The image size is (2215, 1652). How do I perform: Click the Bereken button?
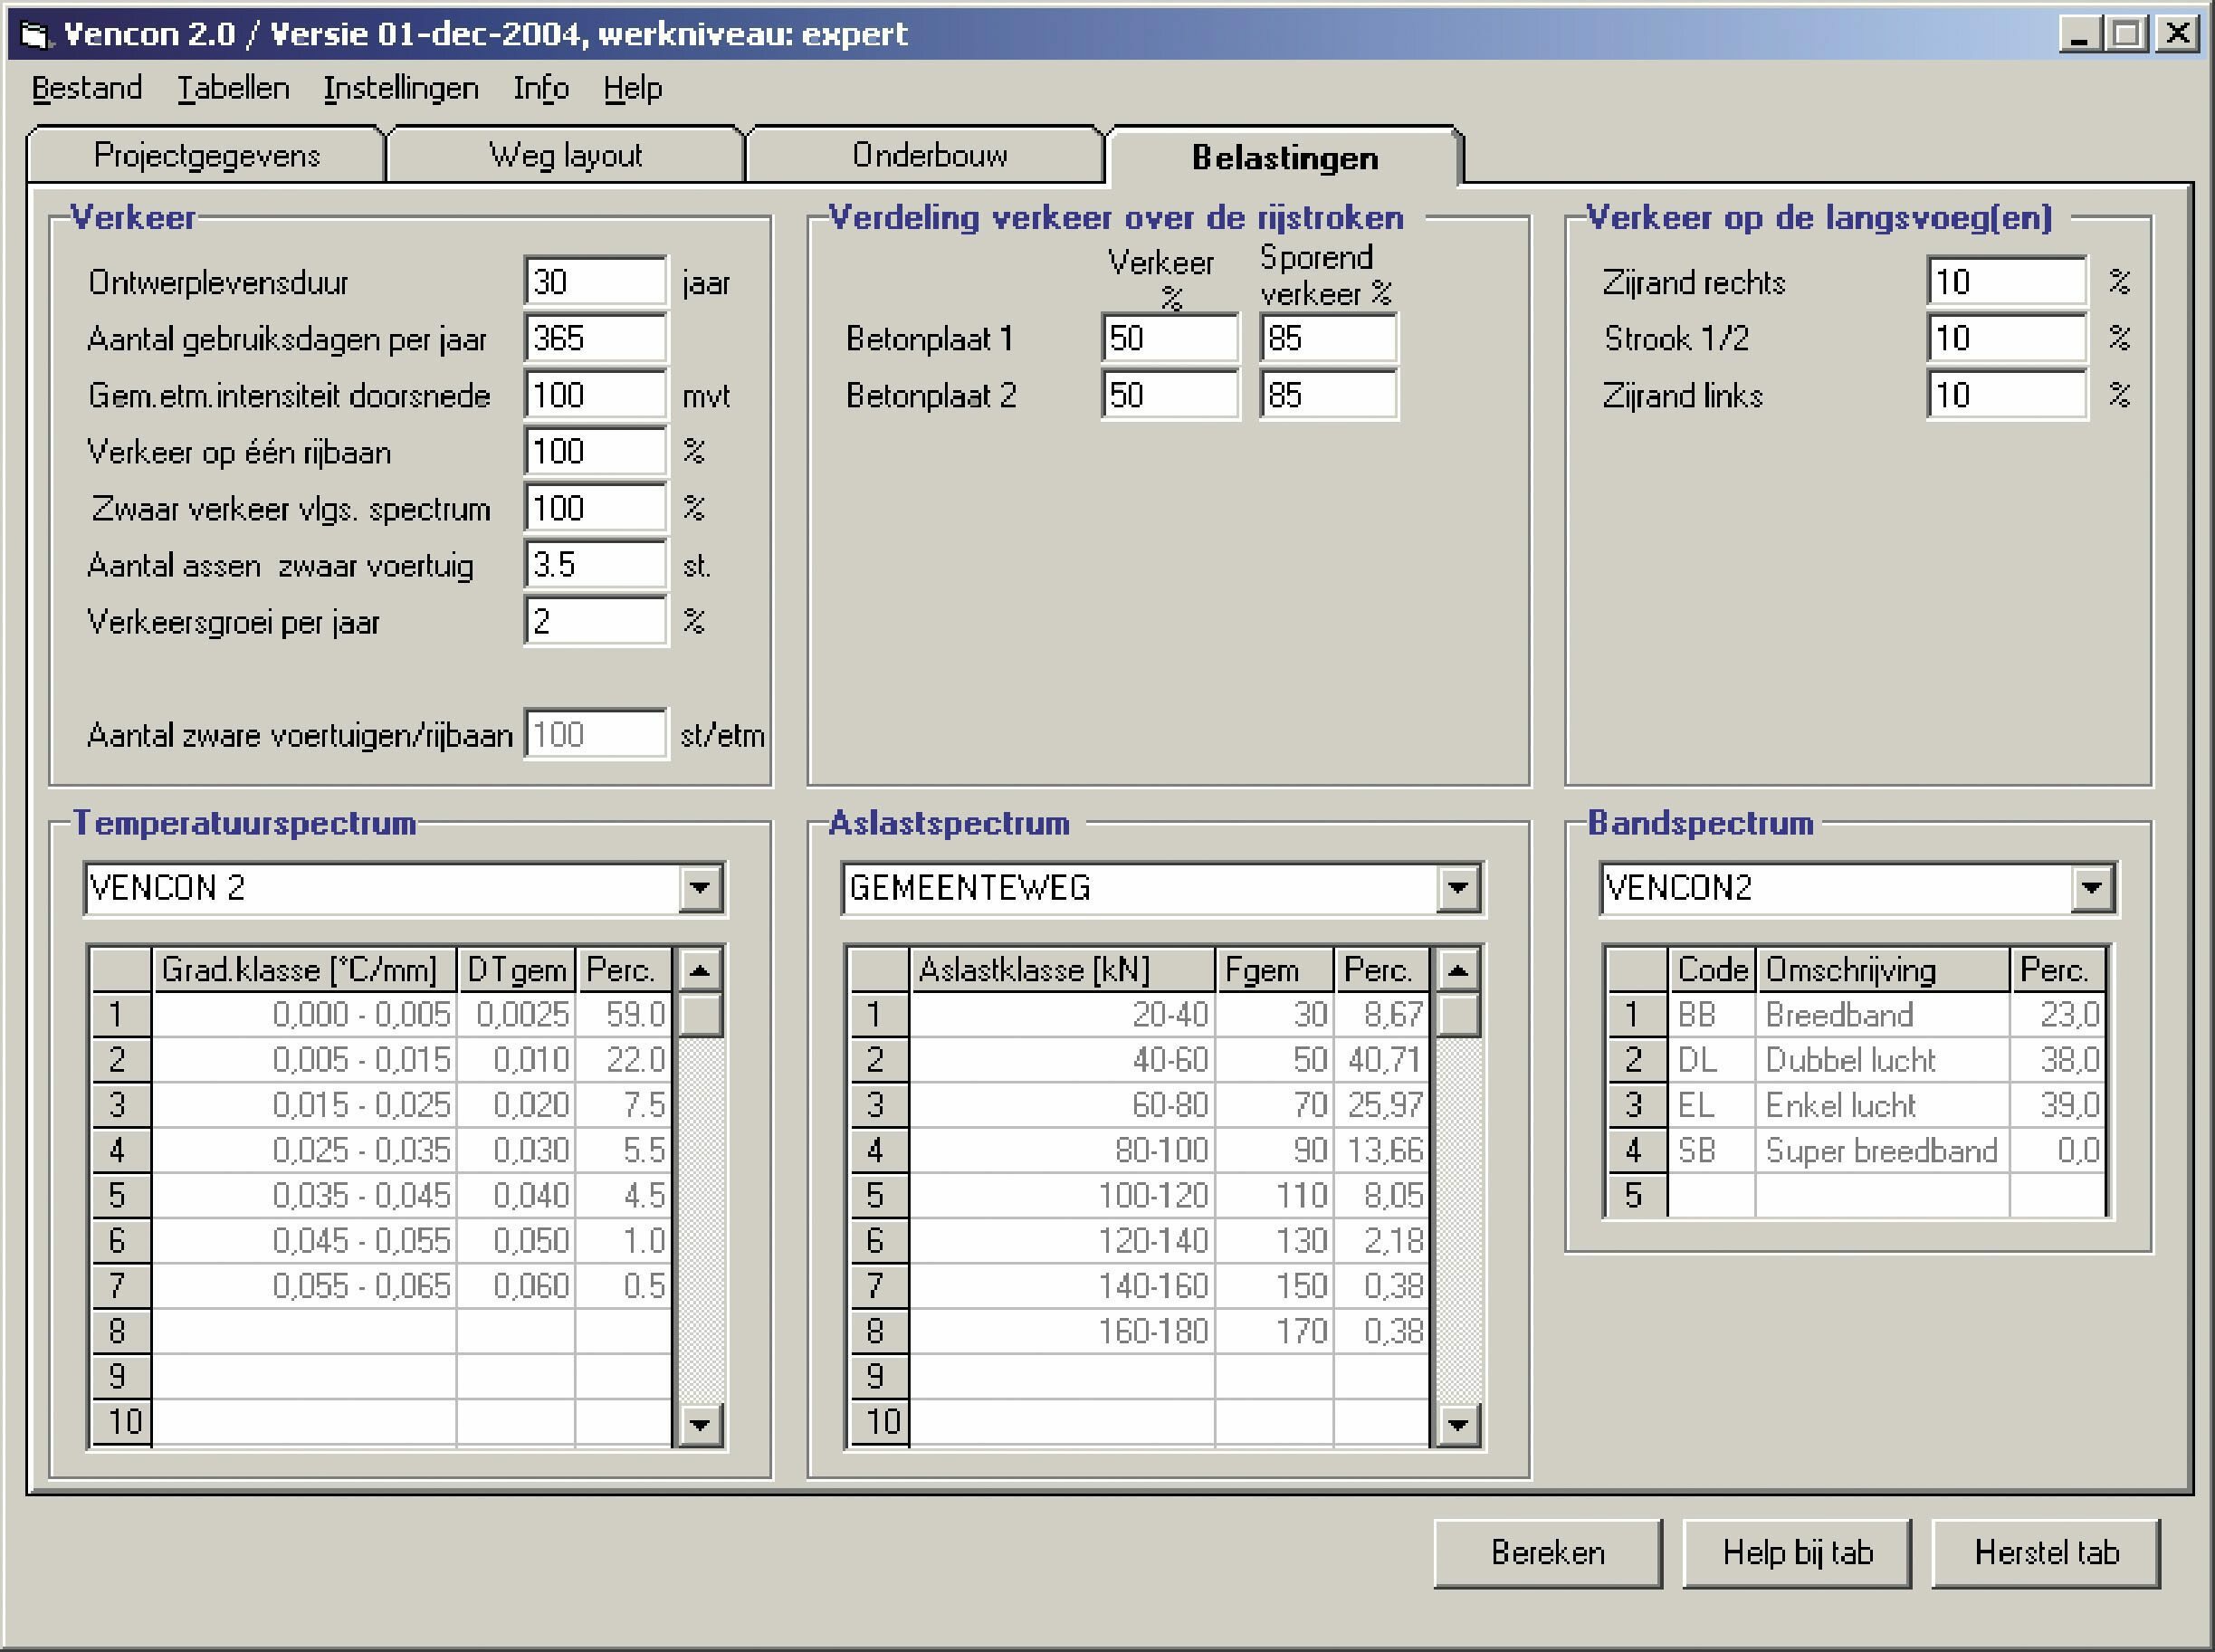(x=1548, y=1552)
